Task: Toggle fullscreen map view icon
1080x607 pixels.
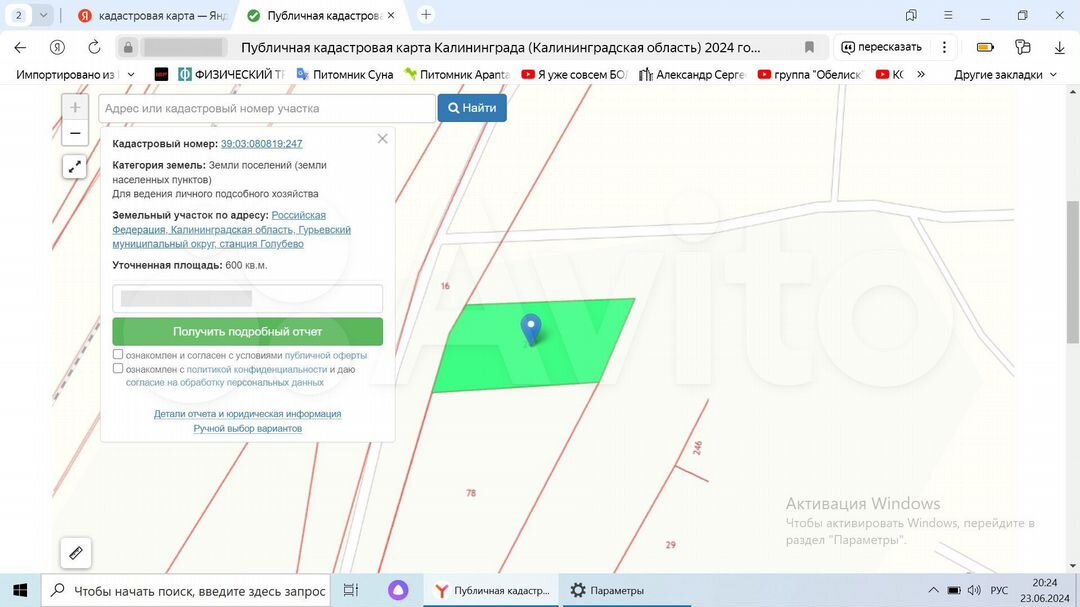Action: click(x=75, y=167)
